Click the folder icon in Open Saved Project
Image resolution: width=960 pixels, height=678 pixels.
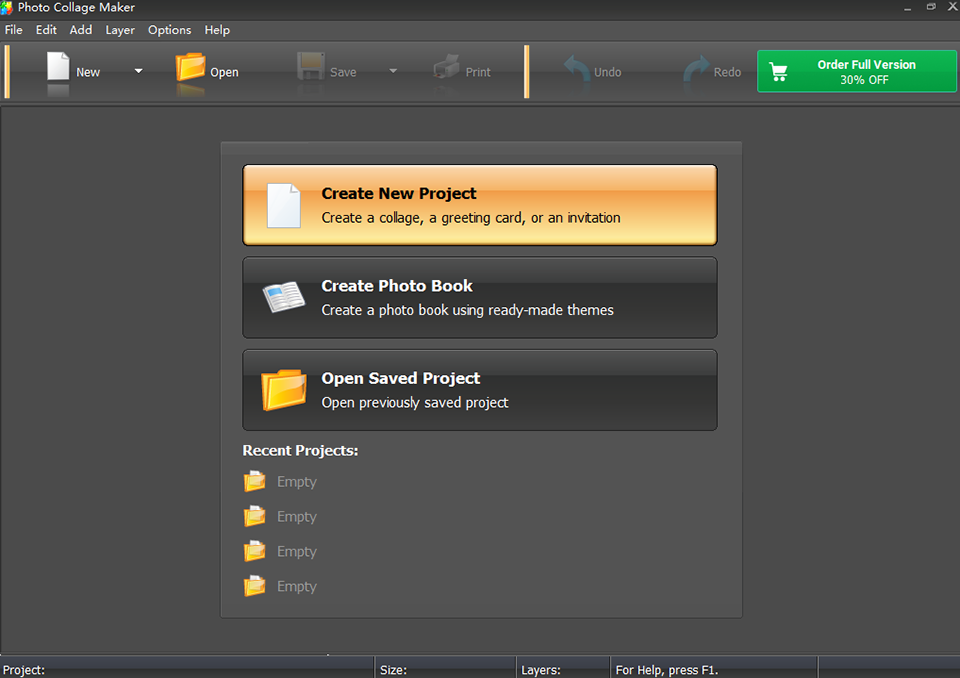pos(284,390)
